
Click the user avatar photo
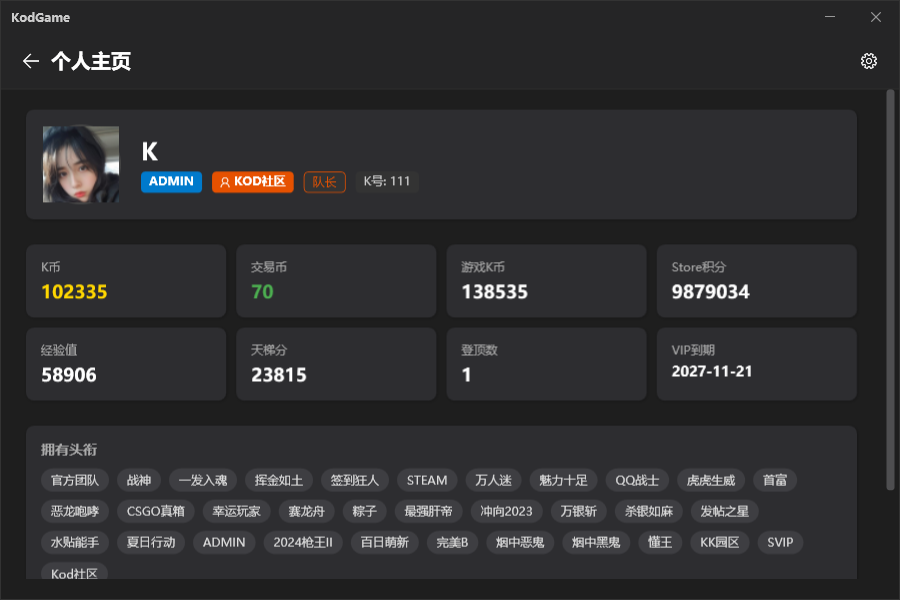pyautogui.click(x=81, y=164)
